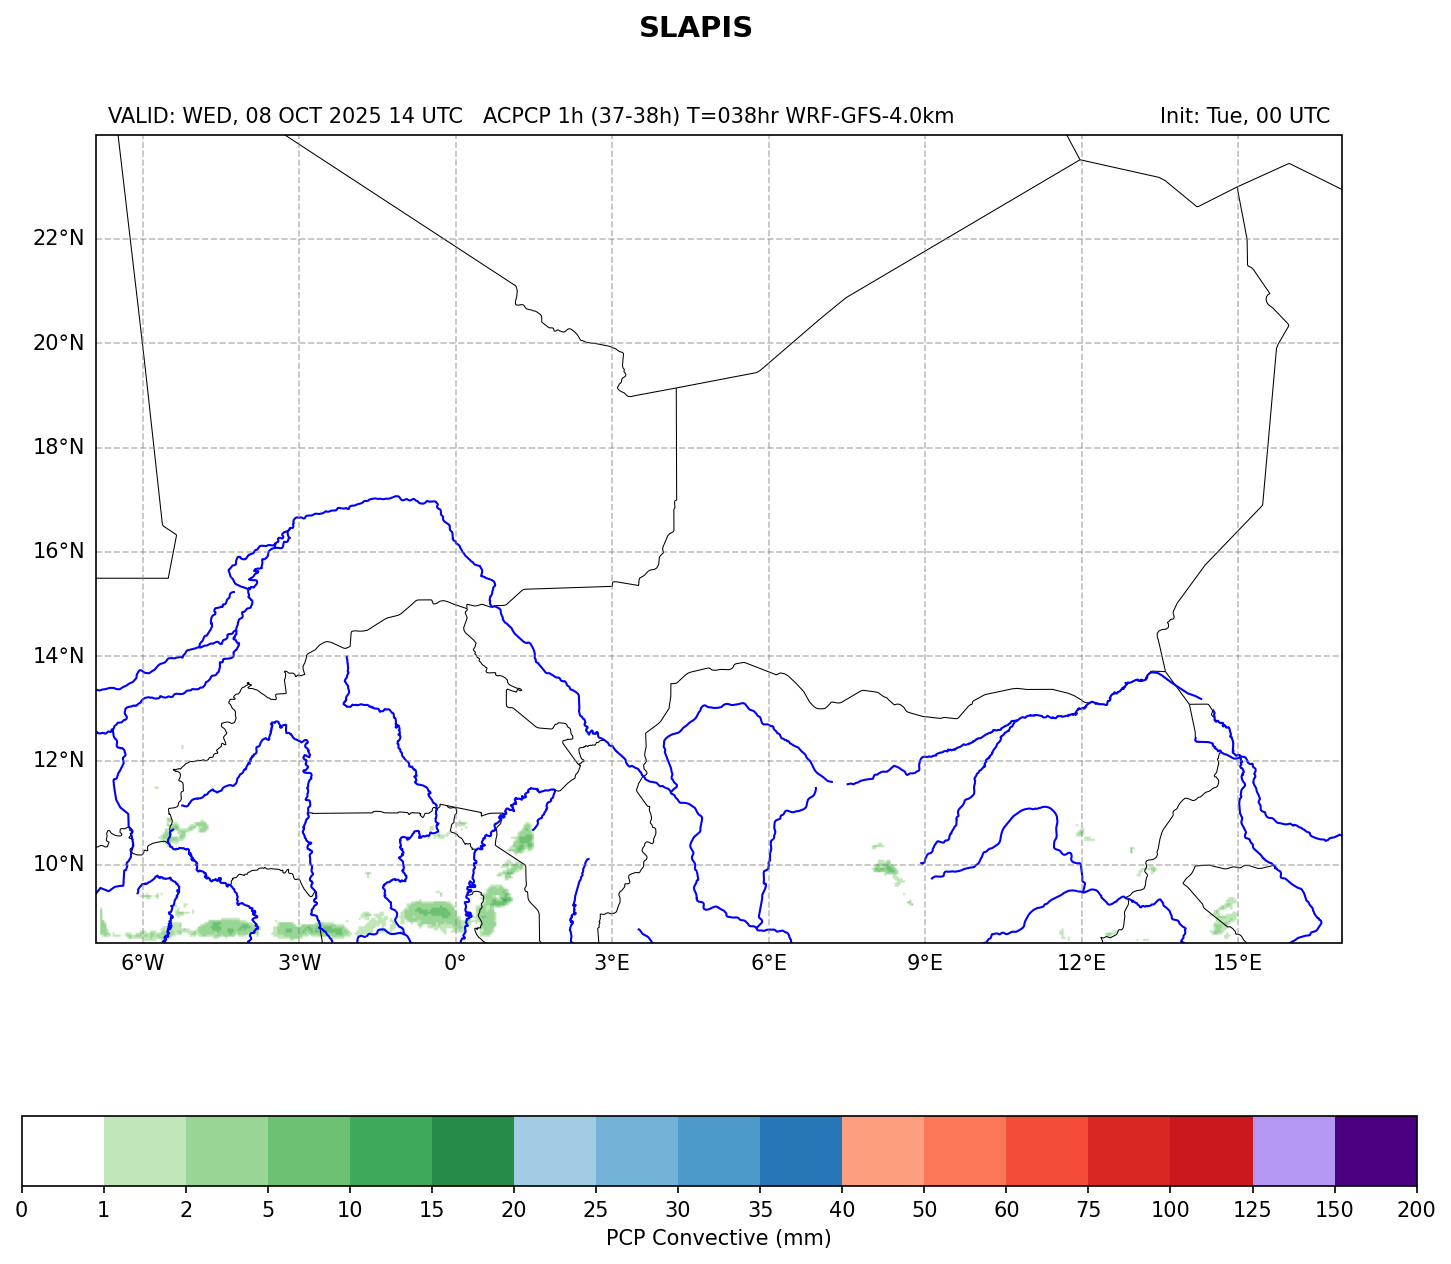Screen dimensions: 1451x1264
Task: Choose the deep blue 35–40 mm swatch
Action: point(801,1150)
